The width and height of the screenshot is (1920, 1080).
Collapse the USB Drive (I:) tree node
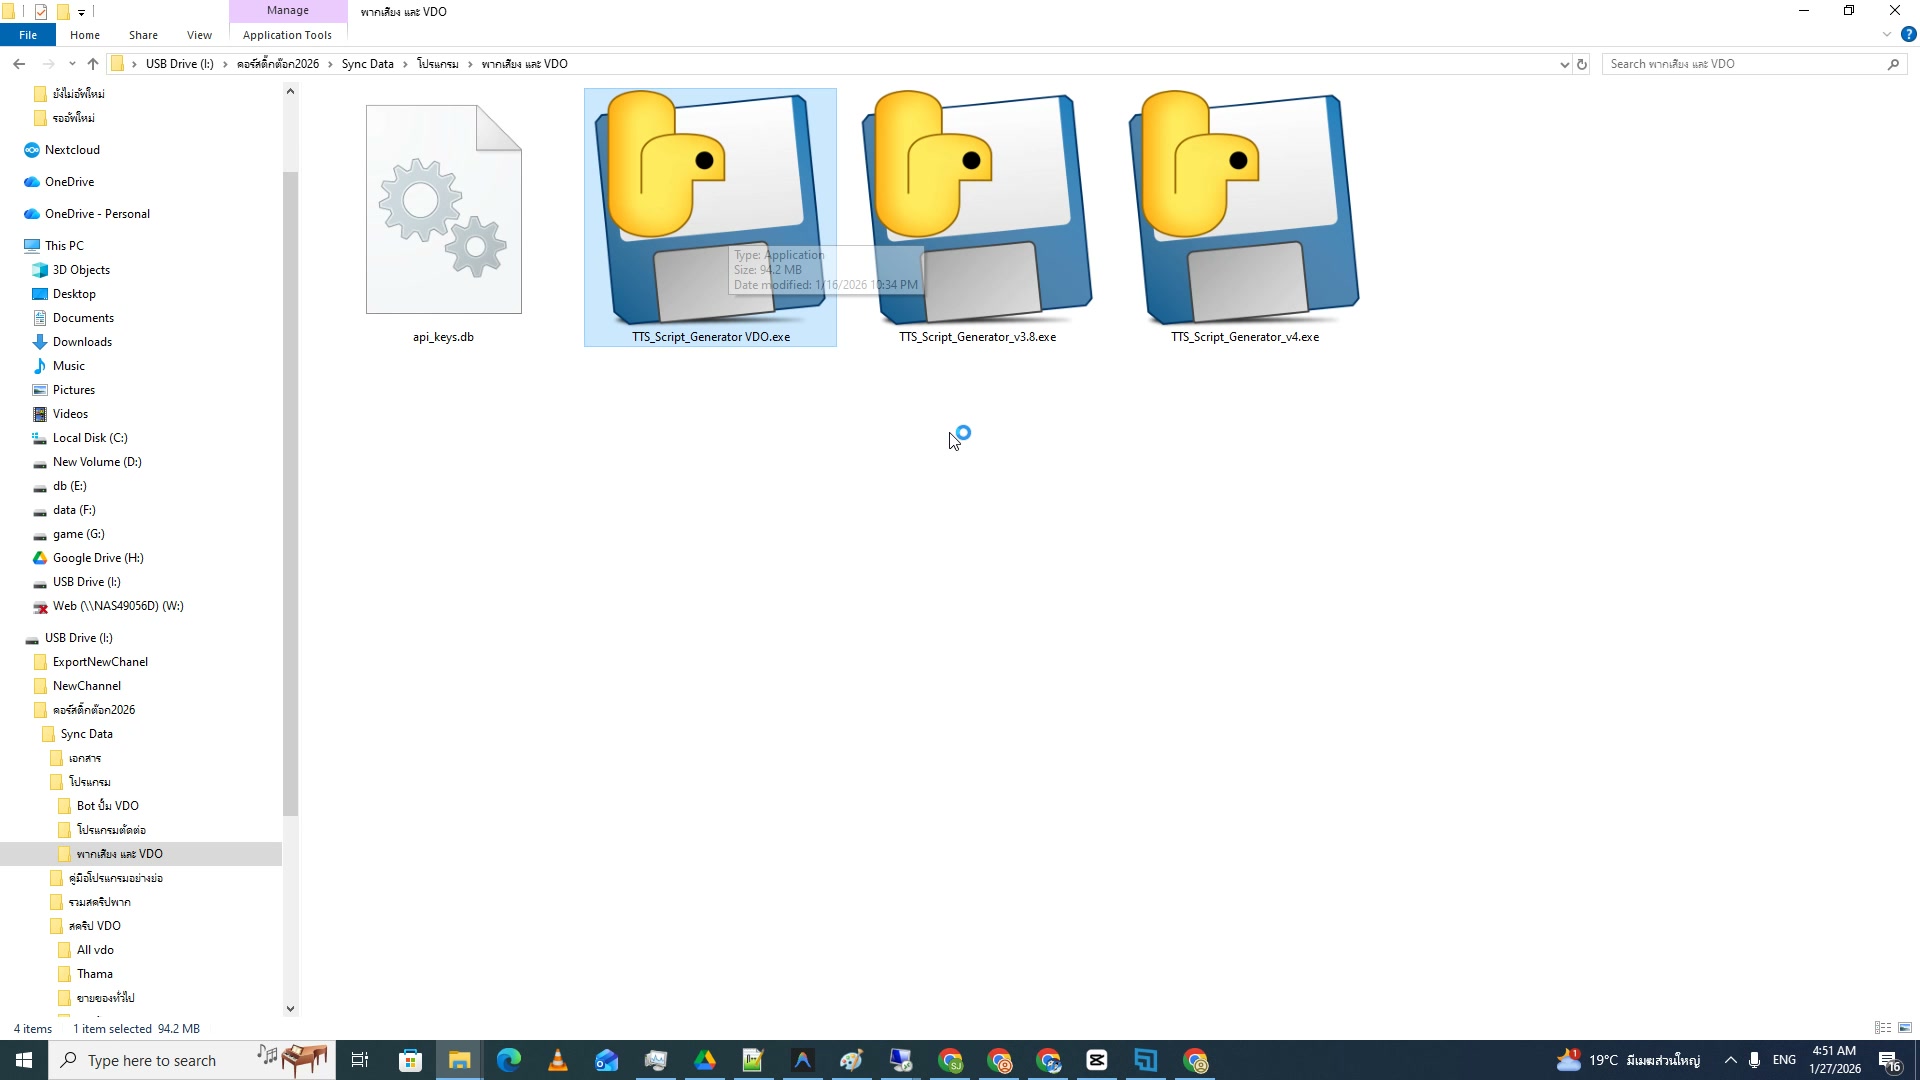point(19,637)
